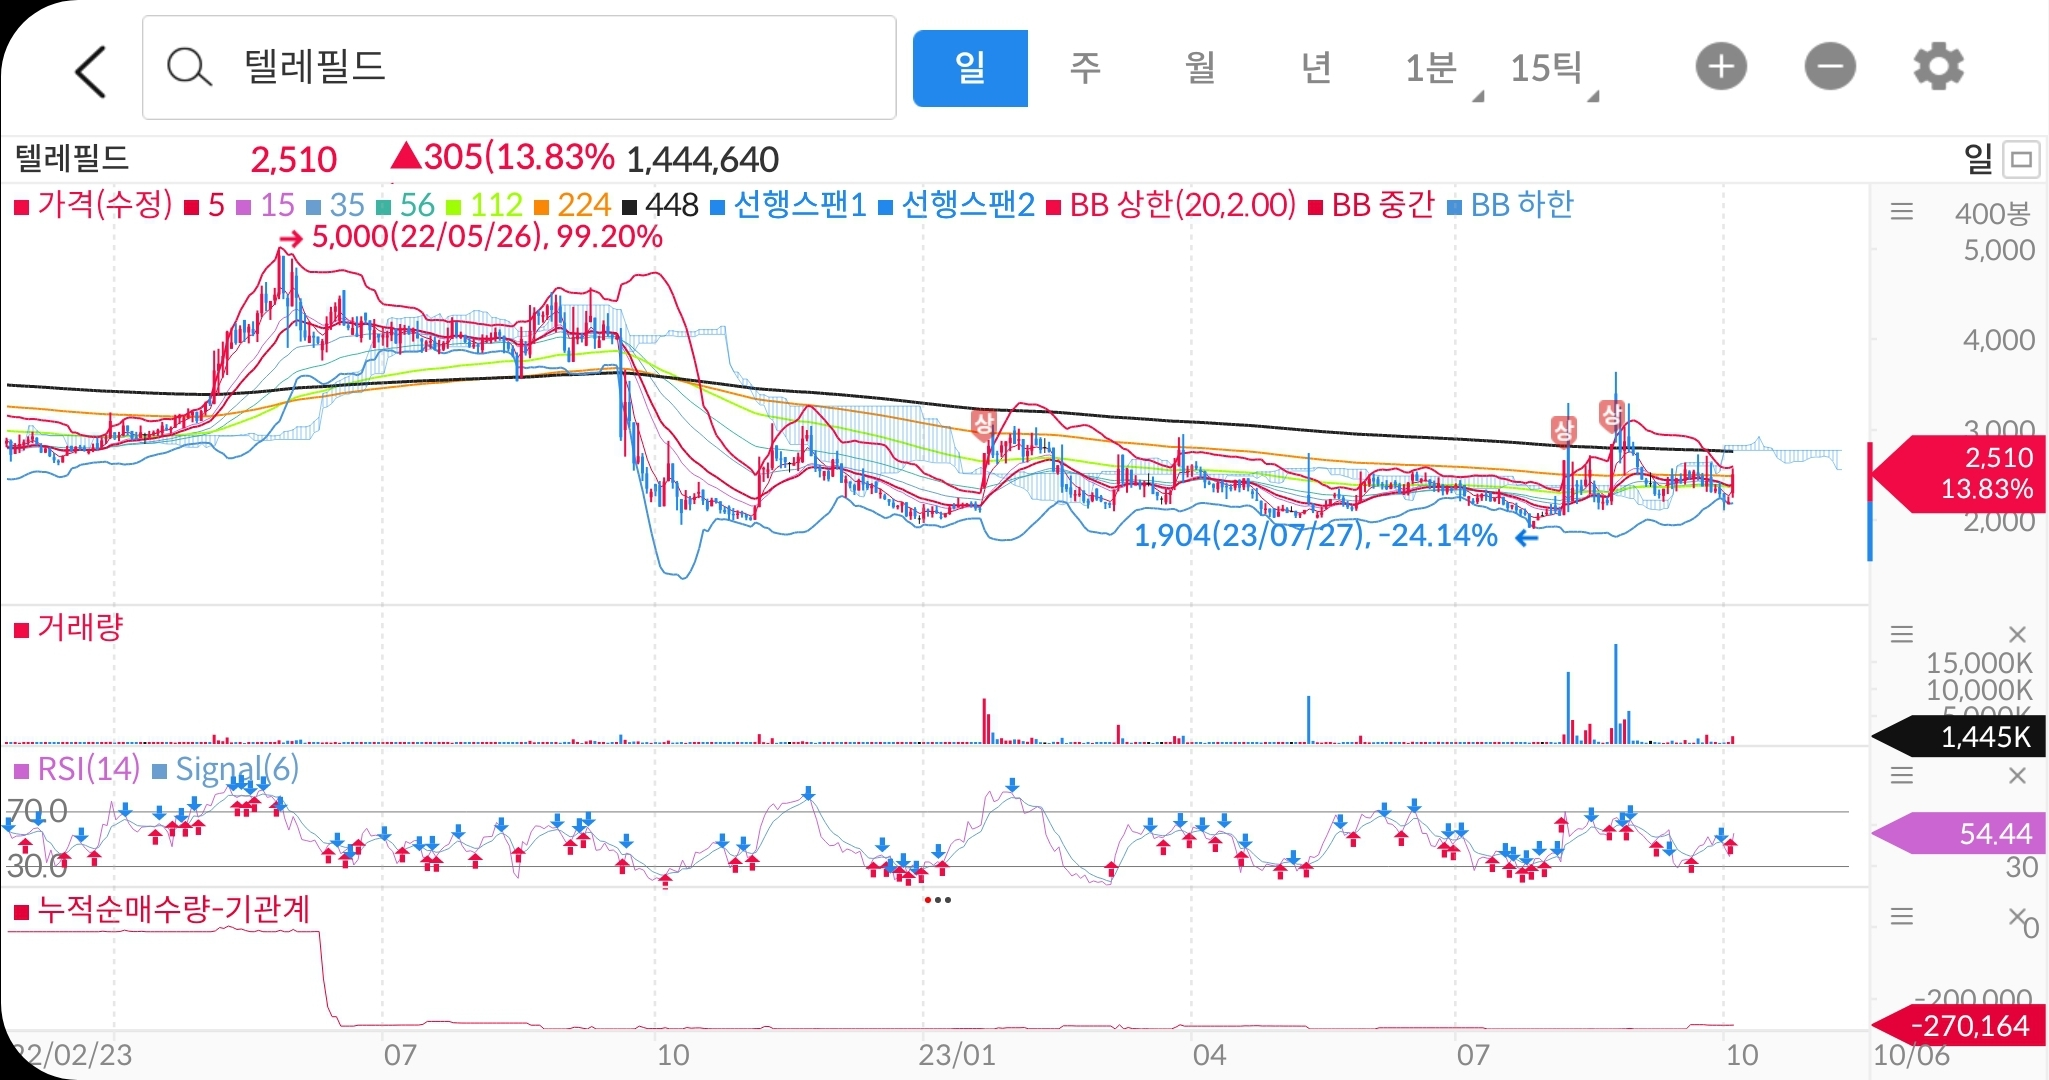This screenshot has height=1080, width=2049.
Task: Tap the BB 하한 legend label
Action: (x=1511, y=205)
